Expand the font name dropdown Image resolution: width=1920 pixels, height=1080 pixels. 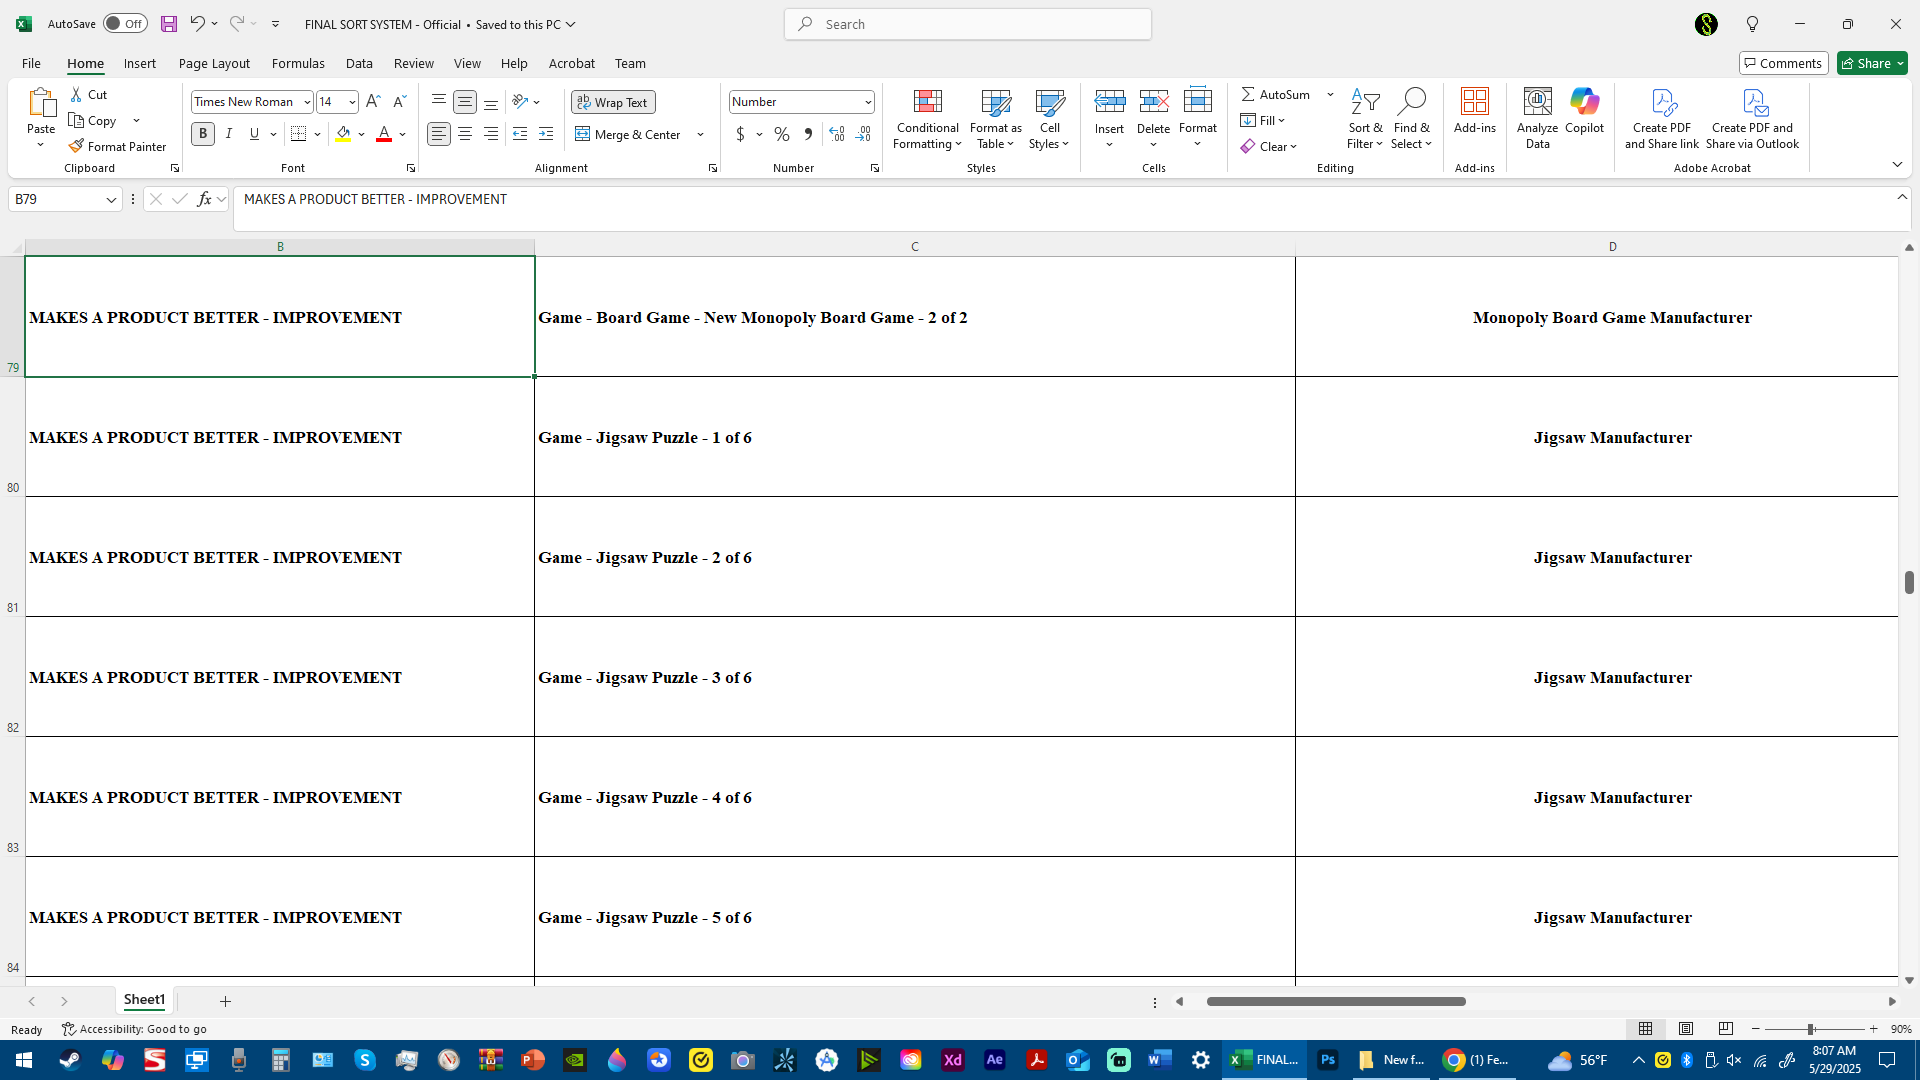click(x=307, y=102)
